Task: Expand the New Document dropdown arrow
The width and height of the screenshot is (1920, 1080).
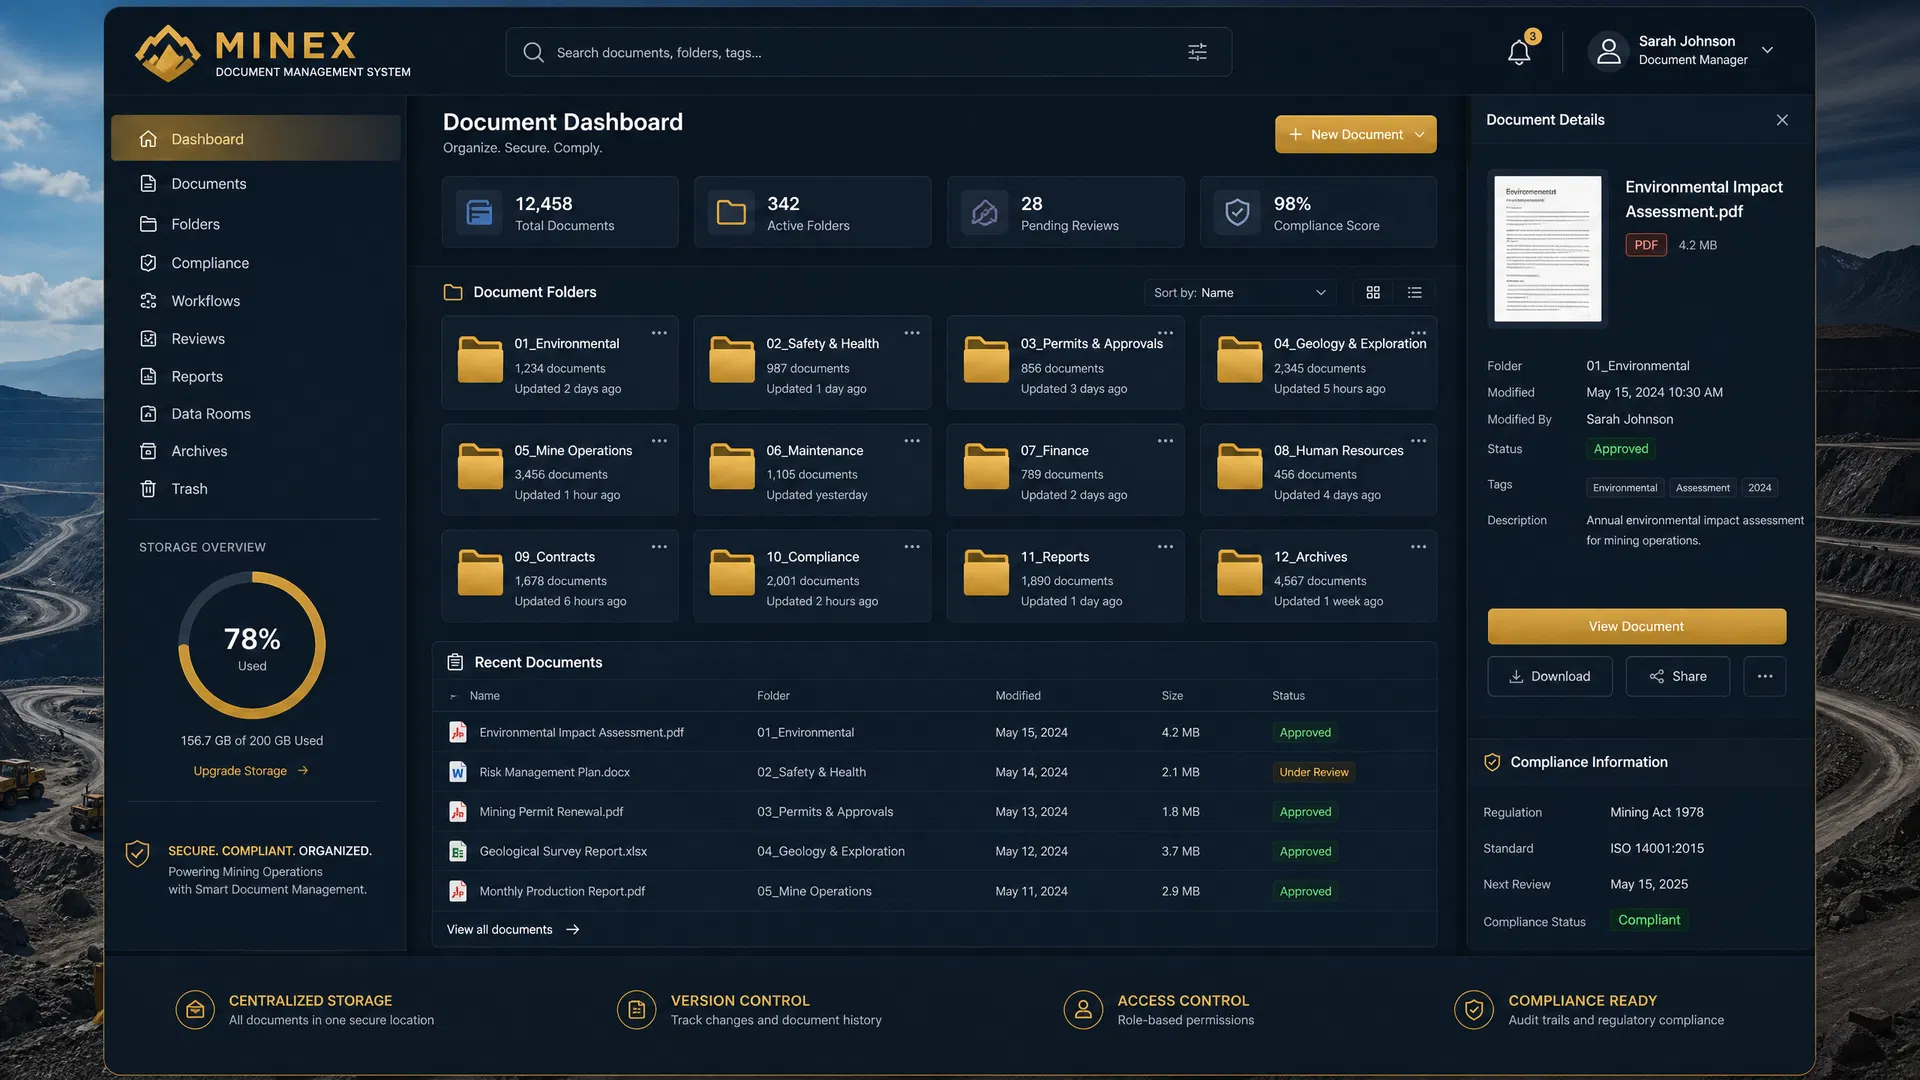Action: coord(1419,134)
